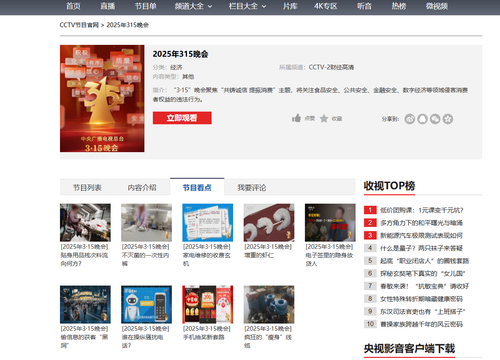Click the 央视影音客户端下载 heading

click(409, 349)
